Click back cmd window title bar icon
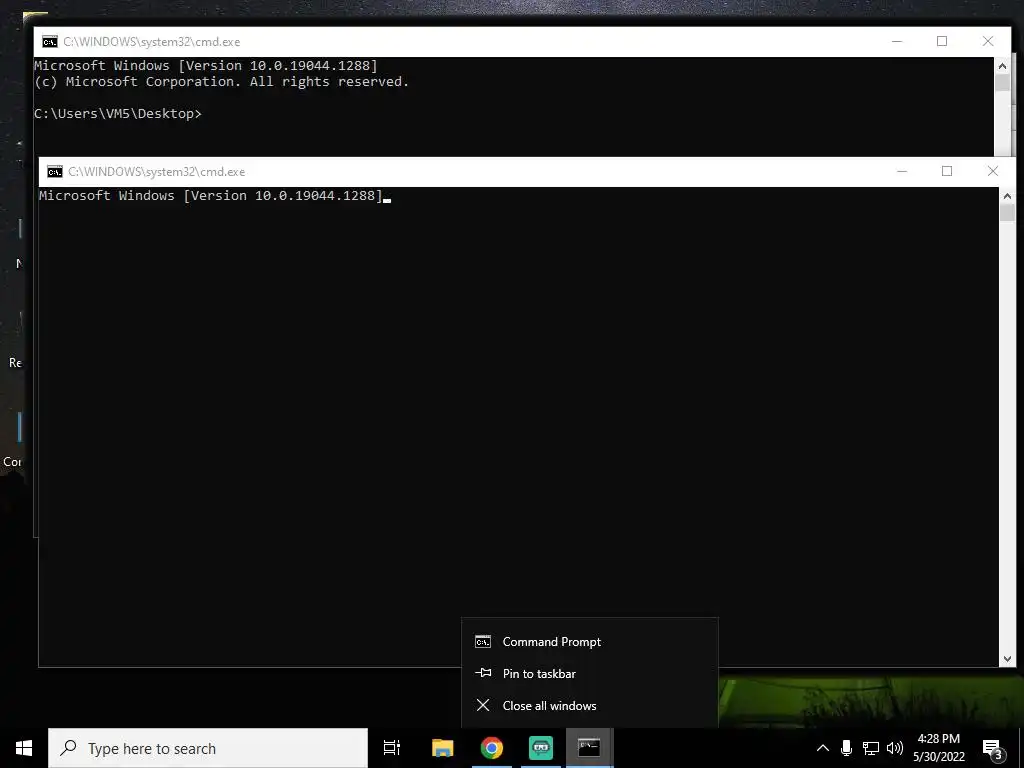This screenshot has width=1024, height=768. click(x=50, y=42)
